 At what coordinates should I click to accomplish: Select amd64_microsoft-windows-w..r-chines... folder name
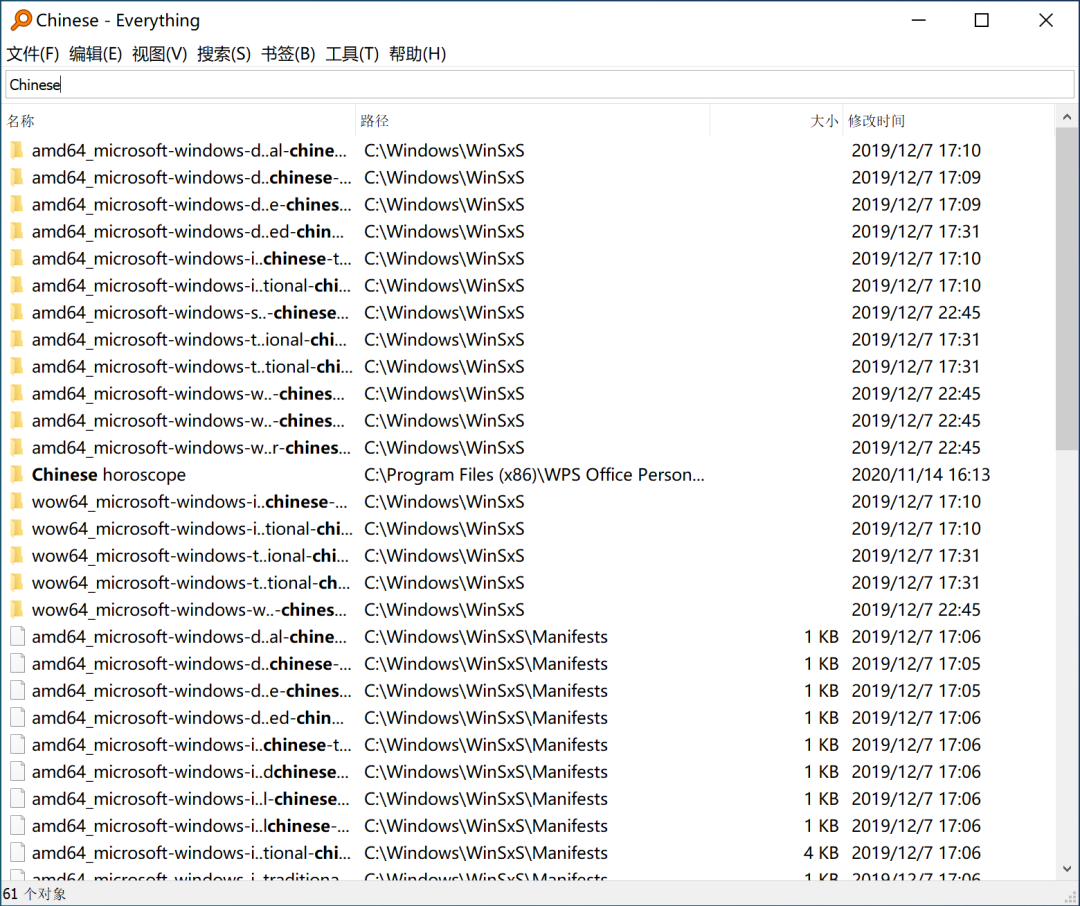click(x=191, y=448)
